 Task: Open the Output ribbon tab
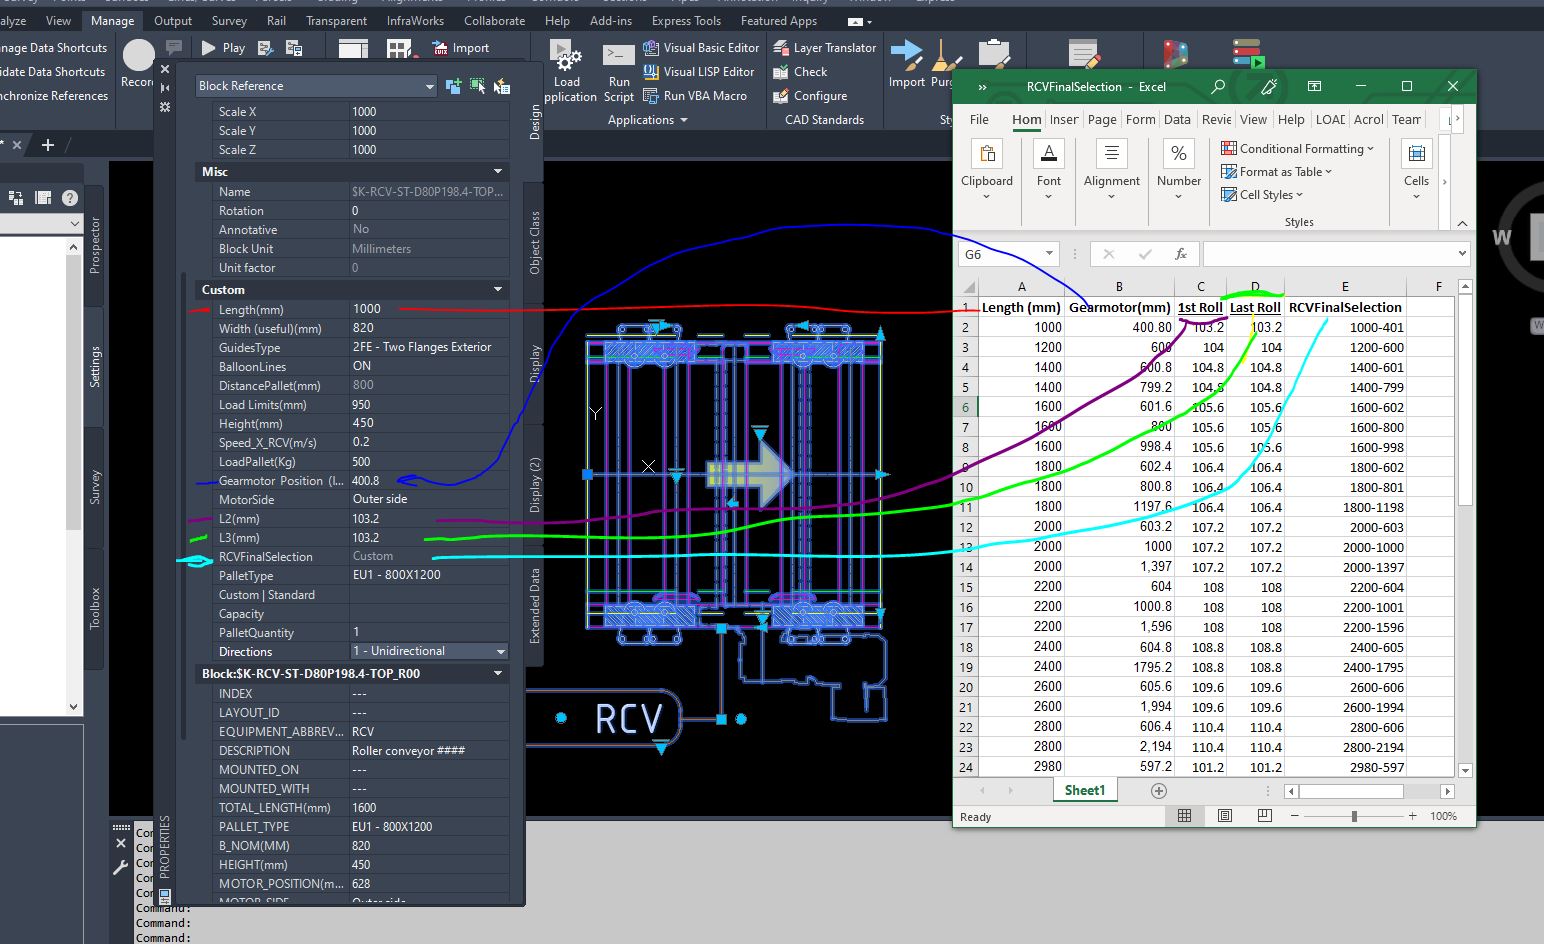pyautogui.click(x=173, y=21)
